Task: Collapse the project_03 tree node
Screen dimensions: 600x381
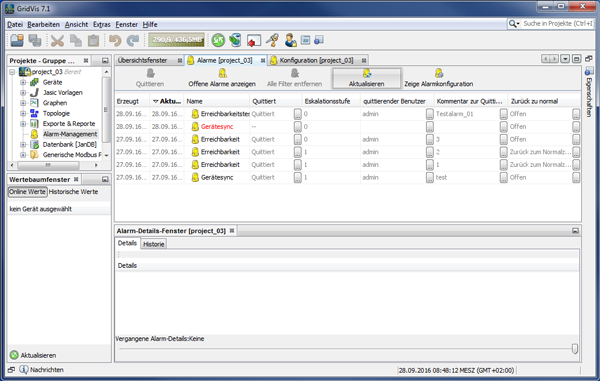Action: (12, 72)
